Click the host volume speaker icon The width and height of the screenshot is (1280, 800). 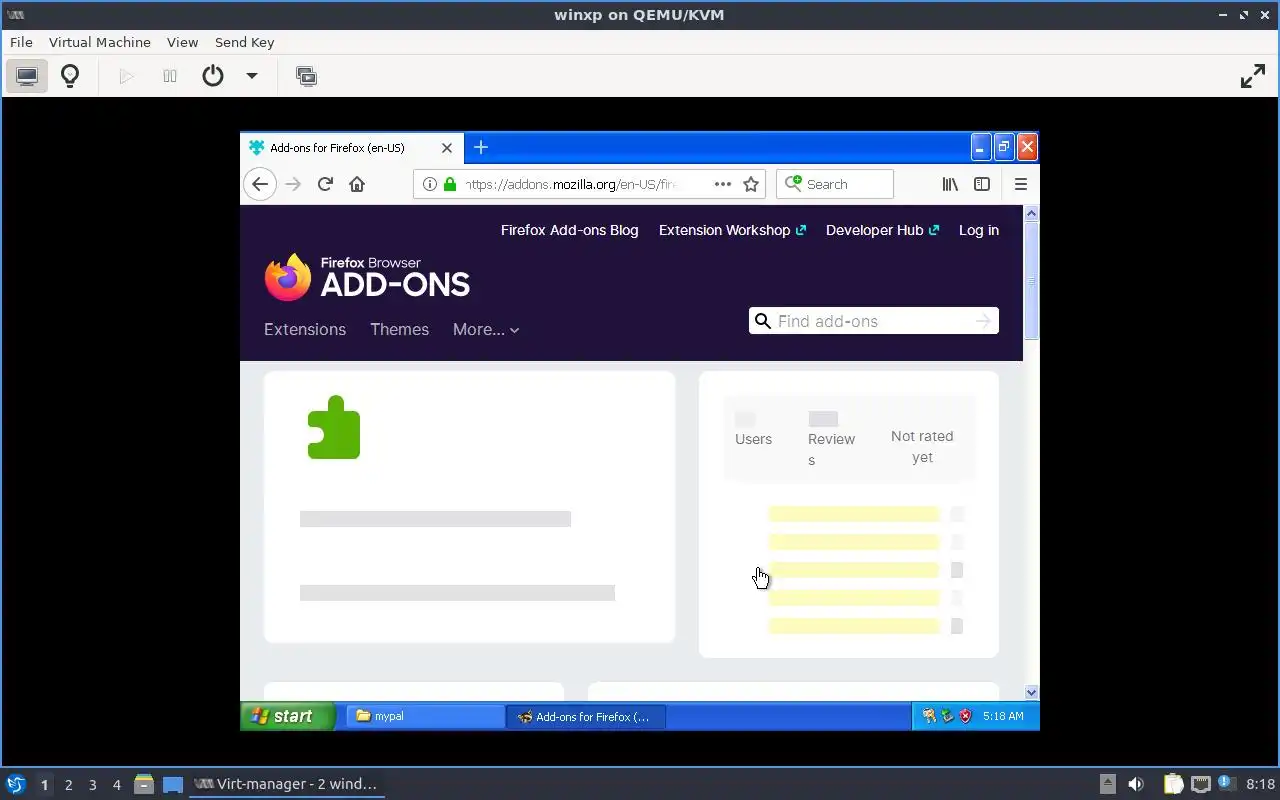coord(1136,784)
